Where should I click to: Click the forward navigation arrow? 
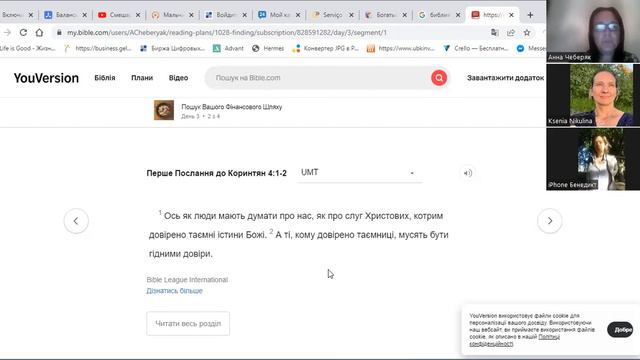(x=7, y=32)
